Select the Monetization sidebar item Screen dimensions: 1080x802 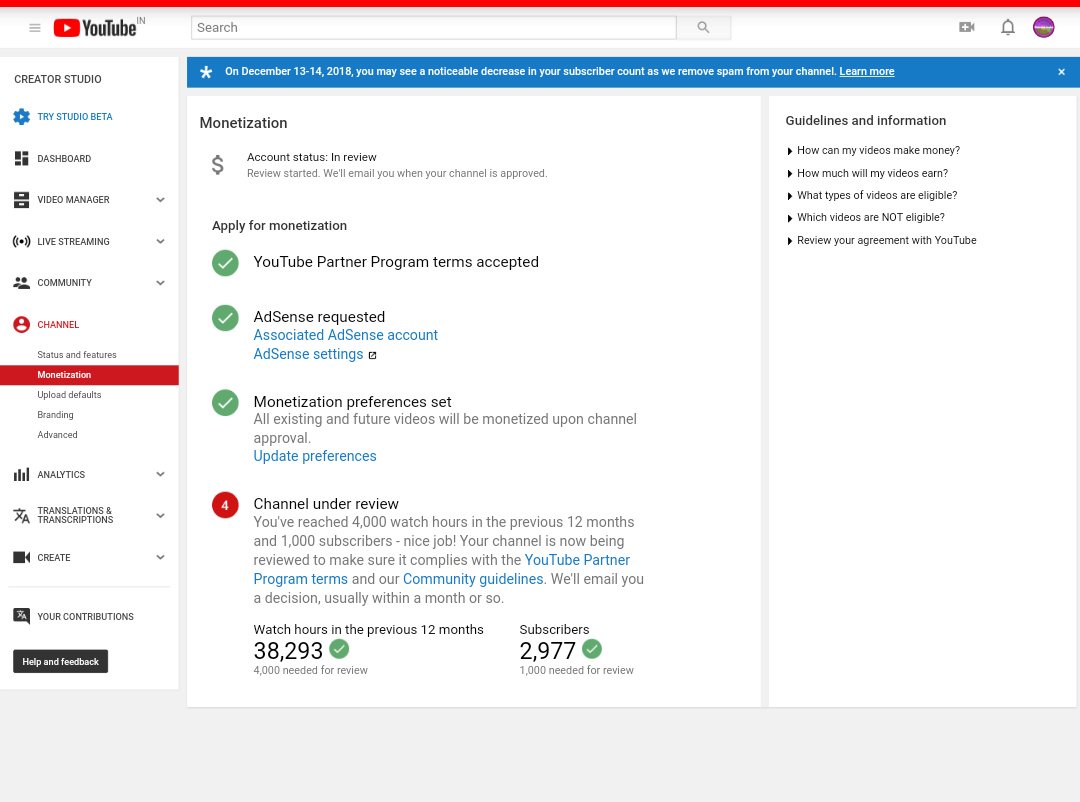(90, 375)
